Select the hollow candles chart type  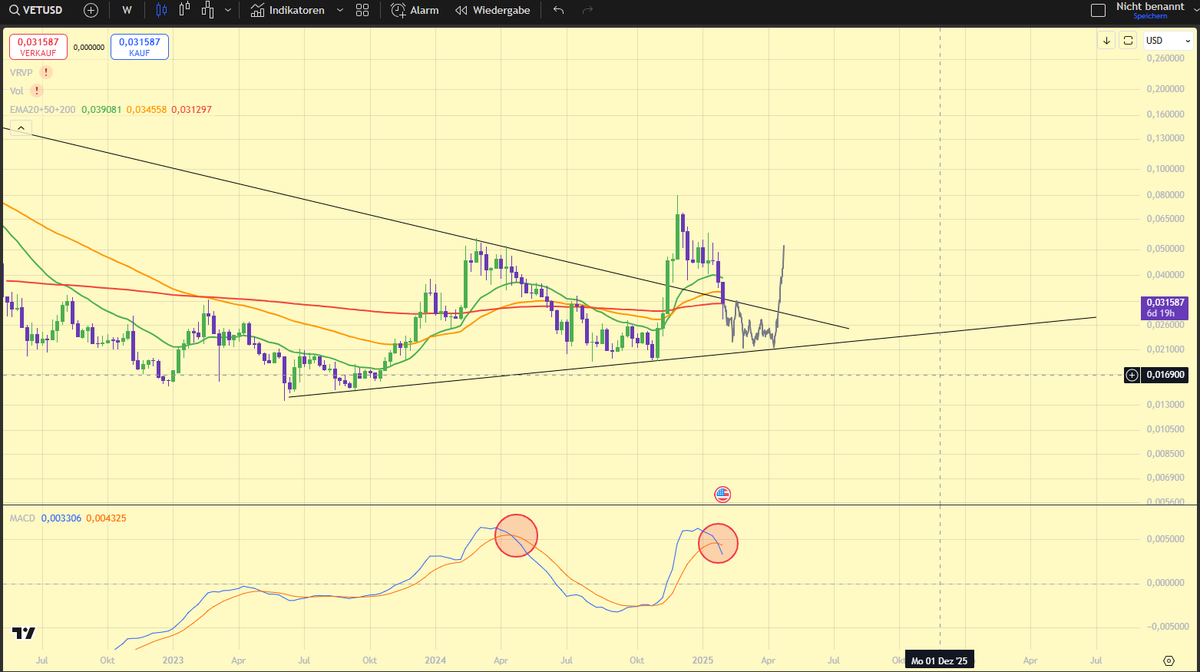click(185, 10)
